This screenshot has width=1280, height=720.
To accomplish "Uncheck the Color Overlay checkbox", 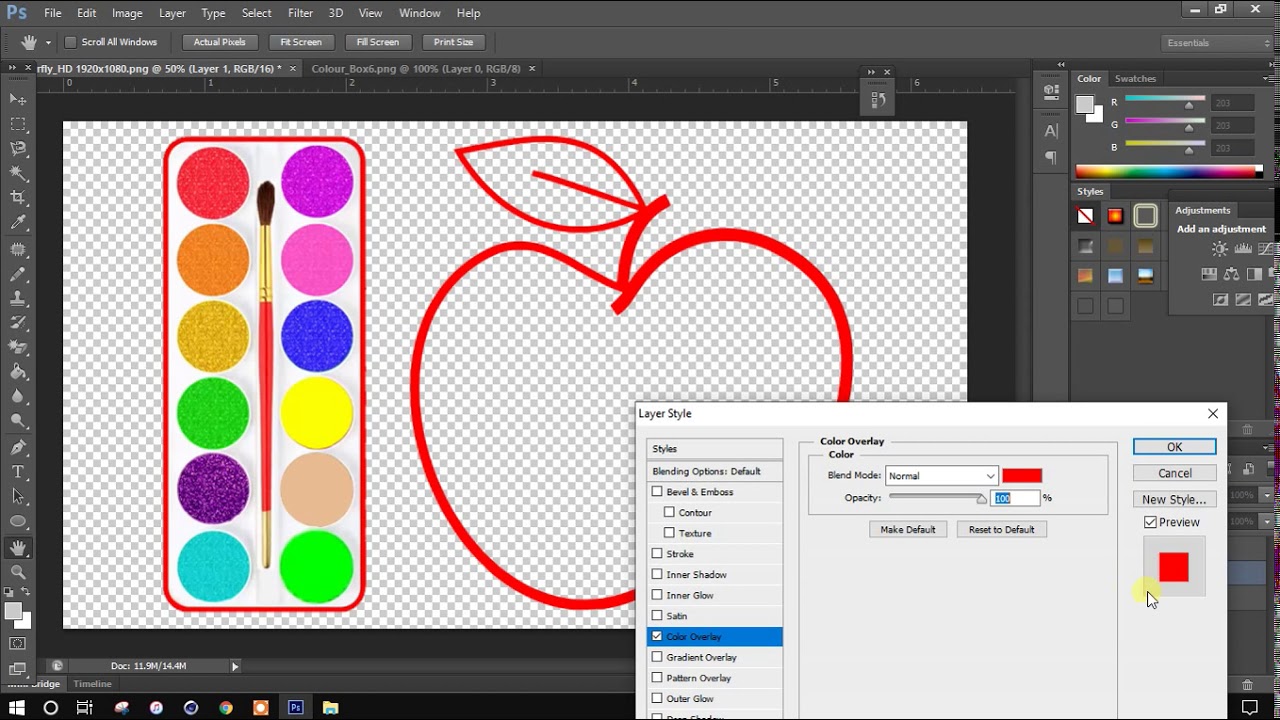I will (657, 636).
